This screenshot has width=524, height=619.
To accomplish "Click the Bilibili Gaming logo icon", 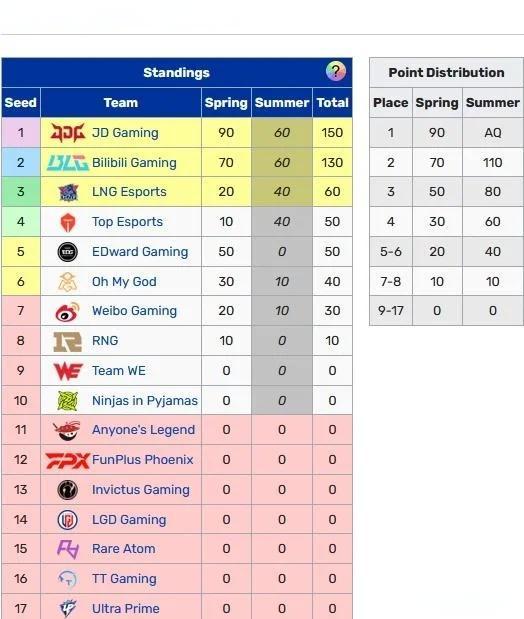I will point(68,163).
